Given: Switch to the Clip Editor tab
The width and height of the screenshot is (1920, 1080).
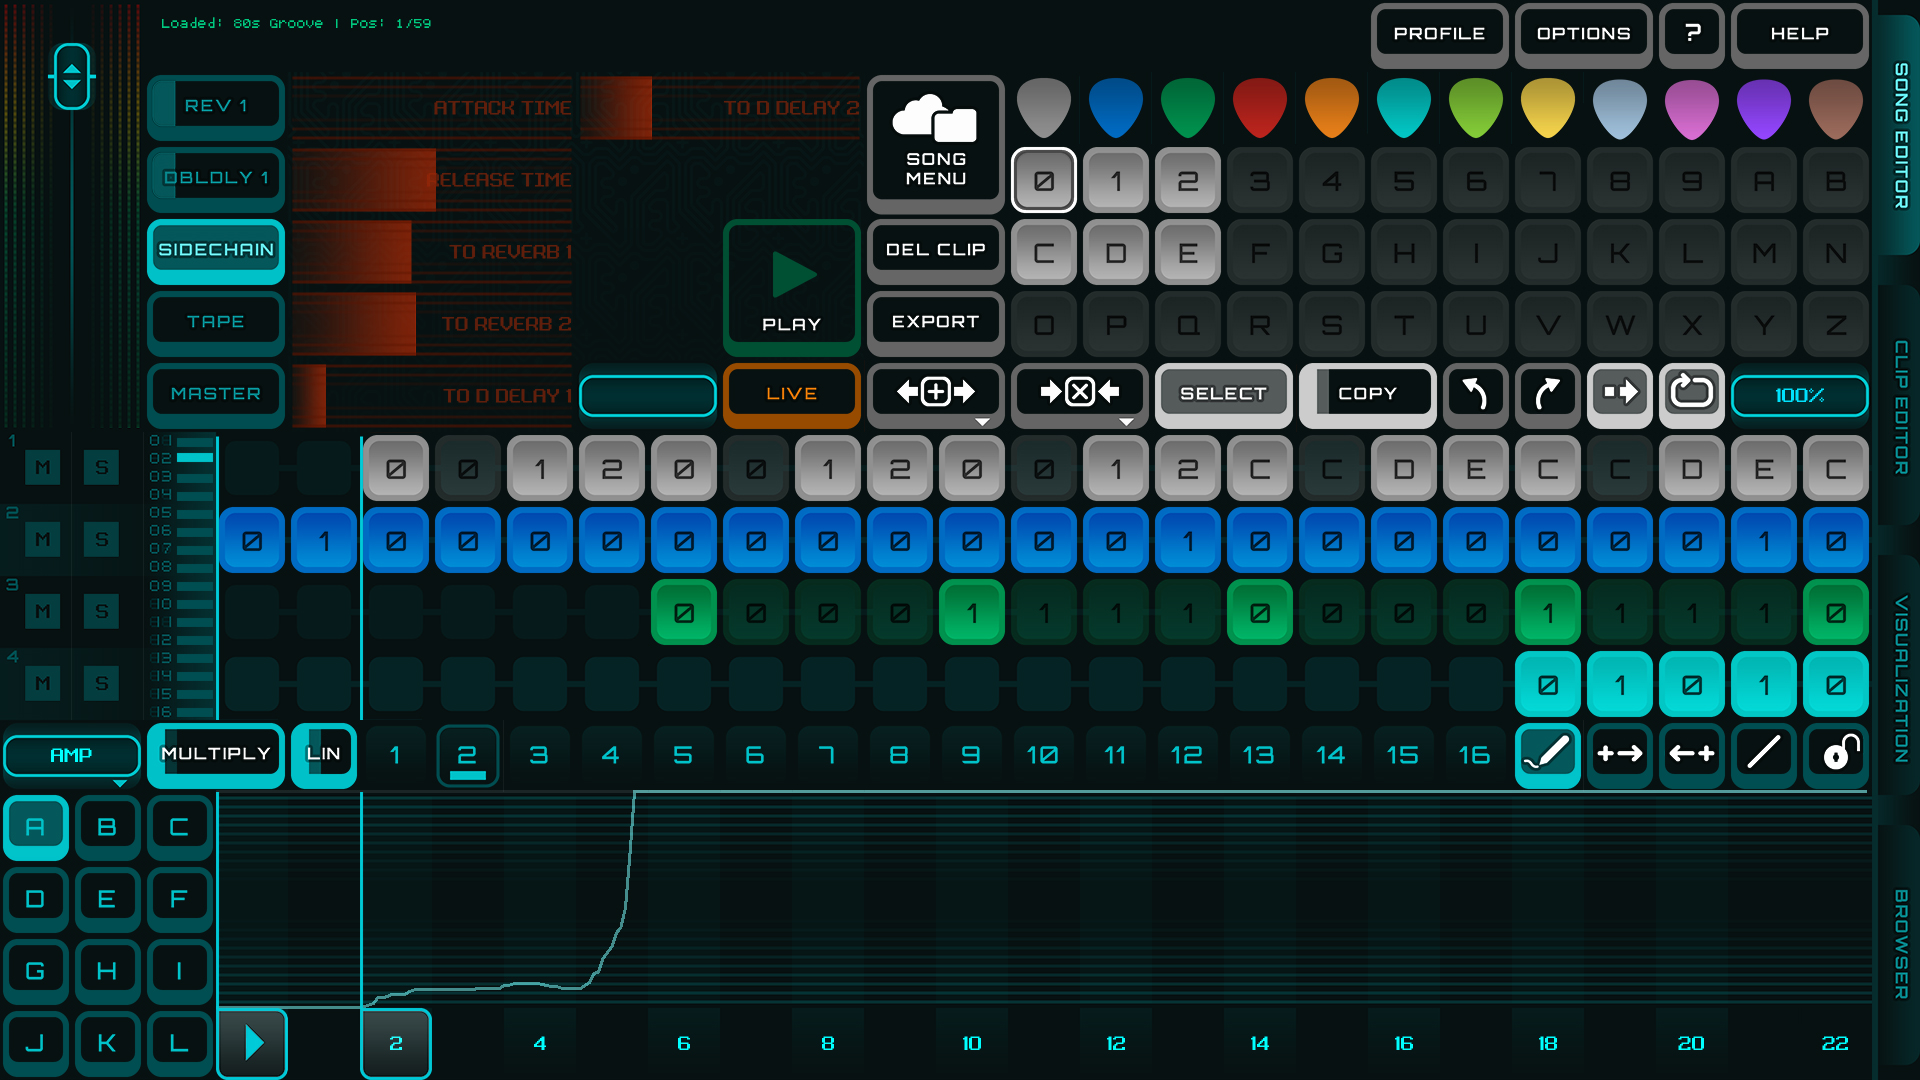Looking at the screenshot, I should point(1901,408).
